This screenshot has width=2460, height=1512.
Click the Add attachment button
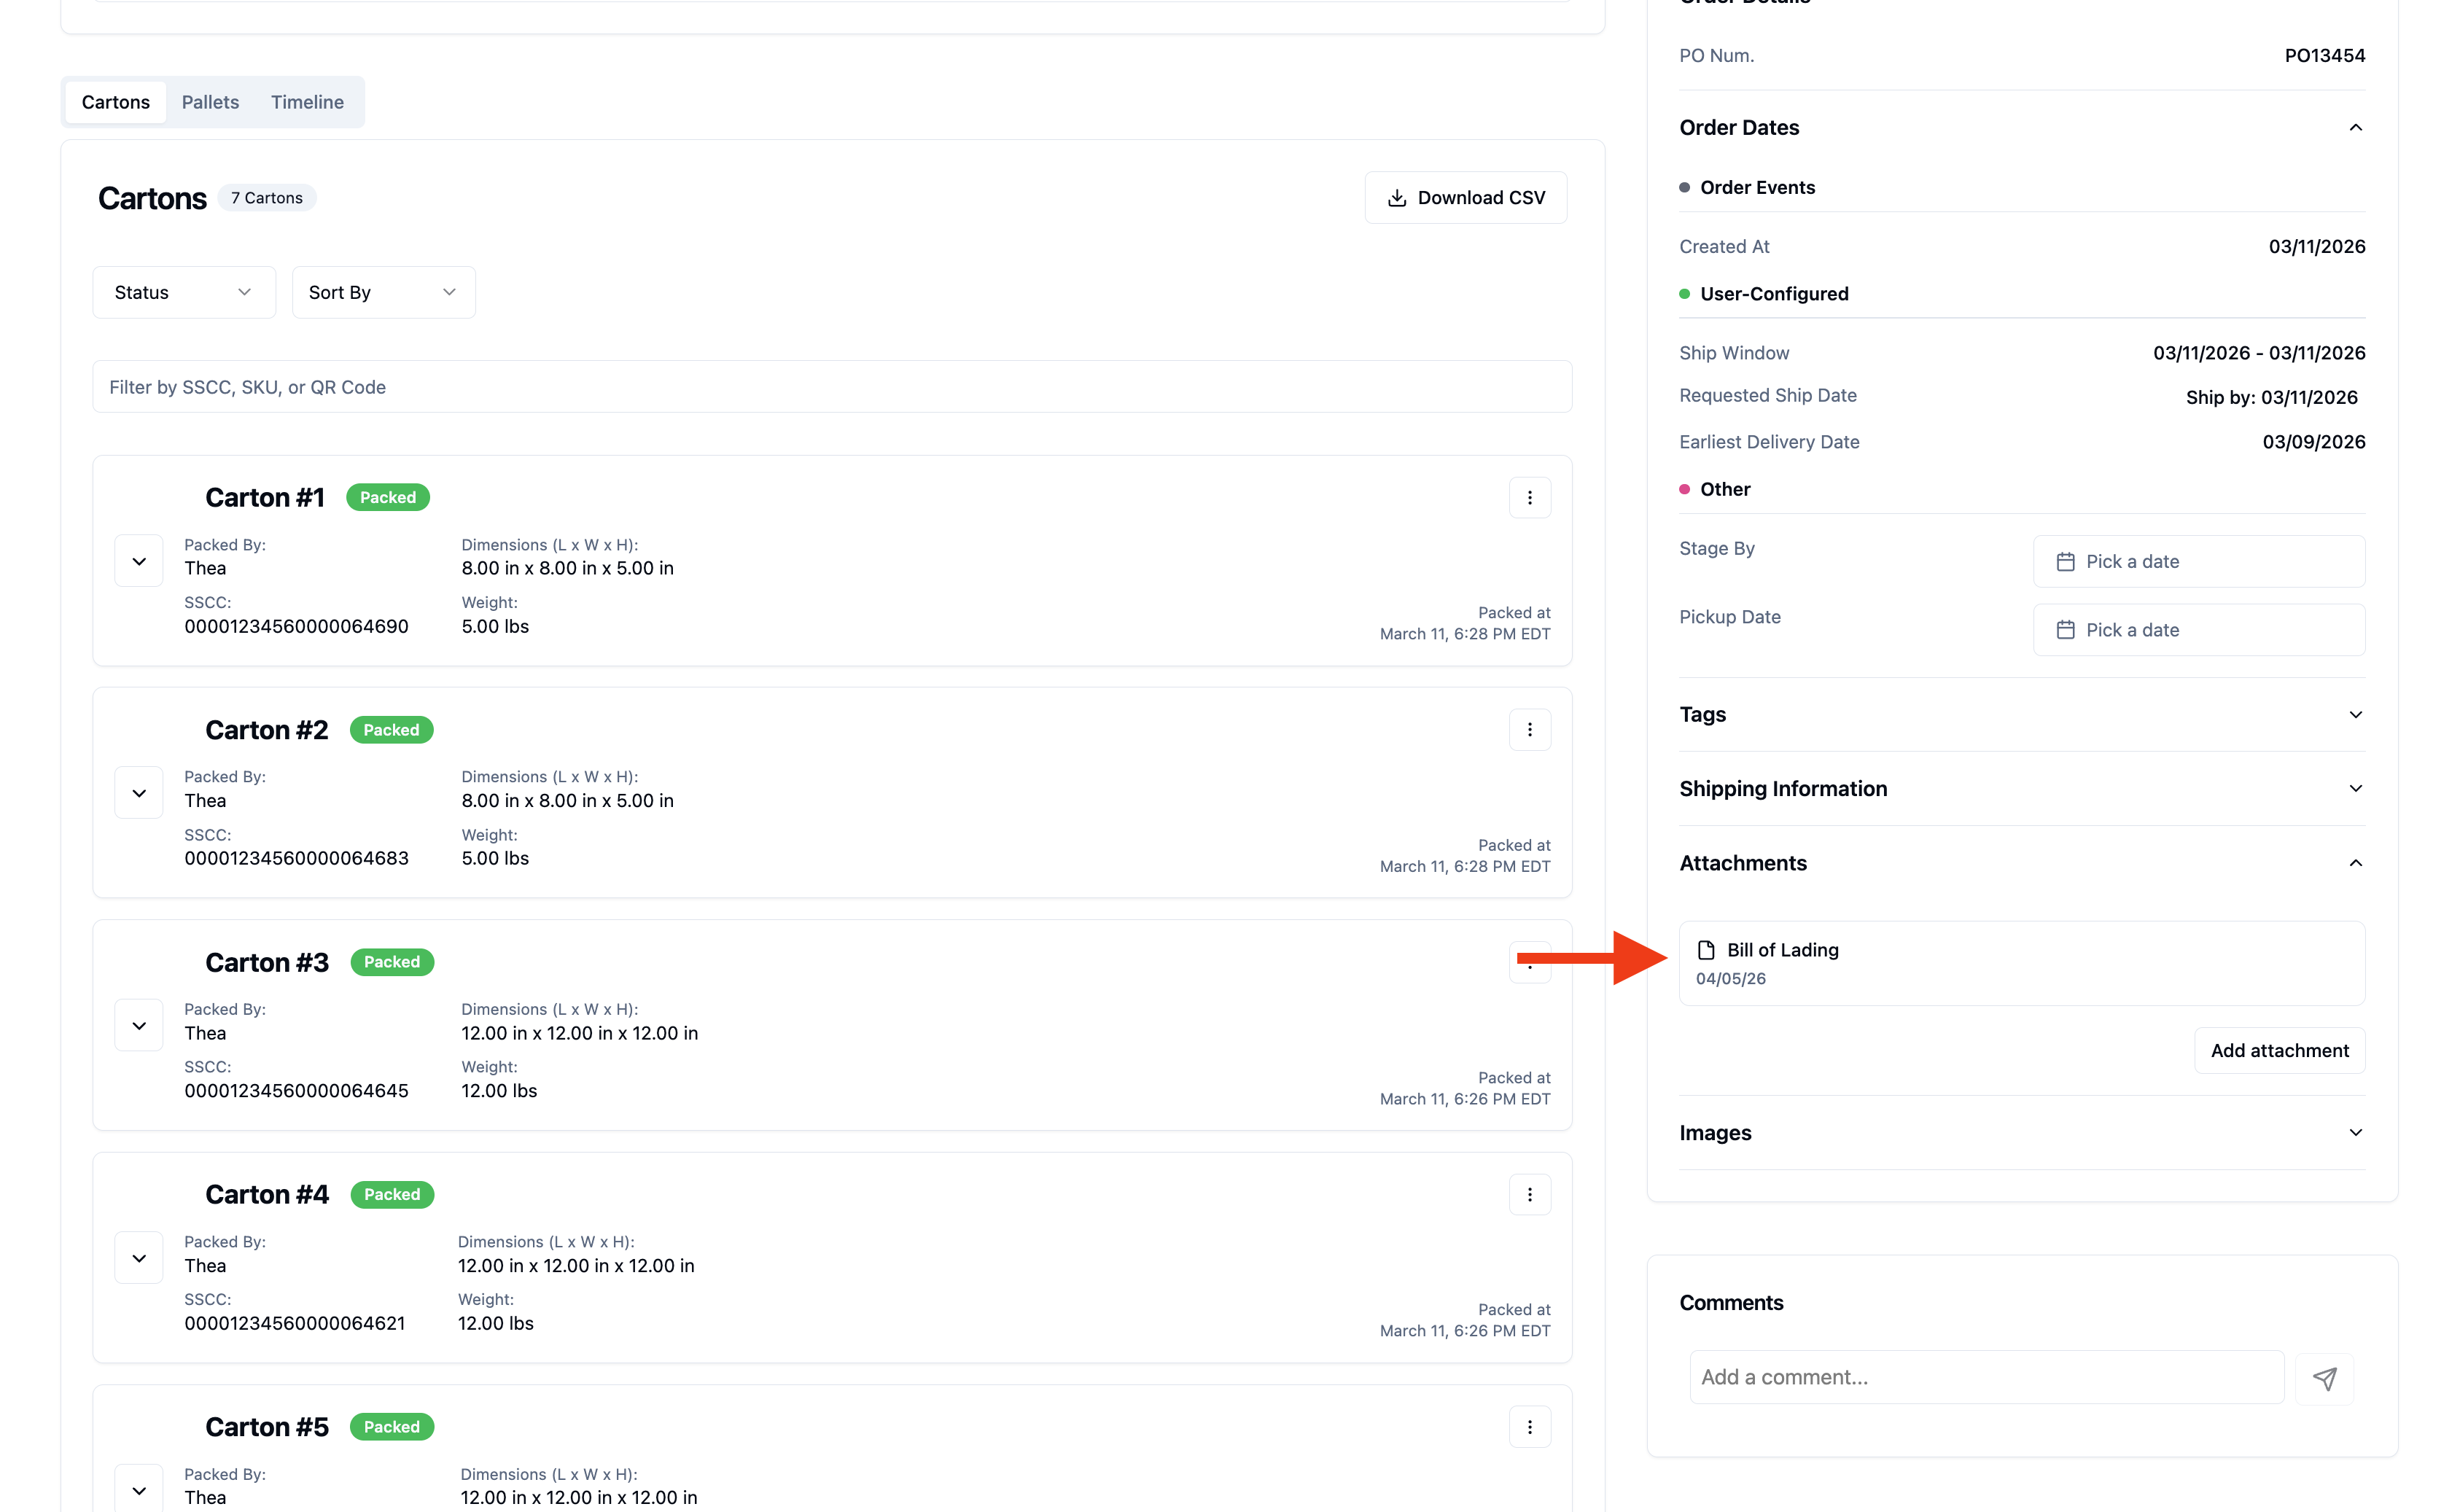[2279, 1050]
